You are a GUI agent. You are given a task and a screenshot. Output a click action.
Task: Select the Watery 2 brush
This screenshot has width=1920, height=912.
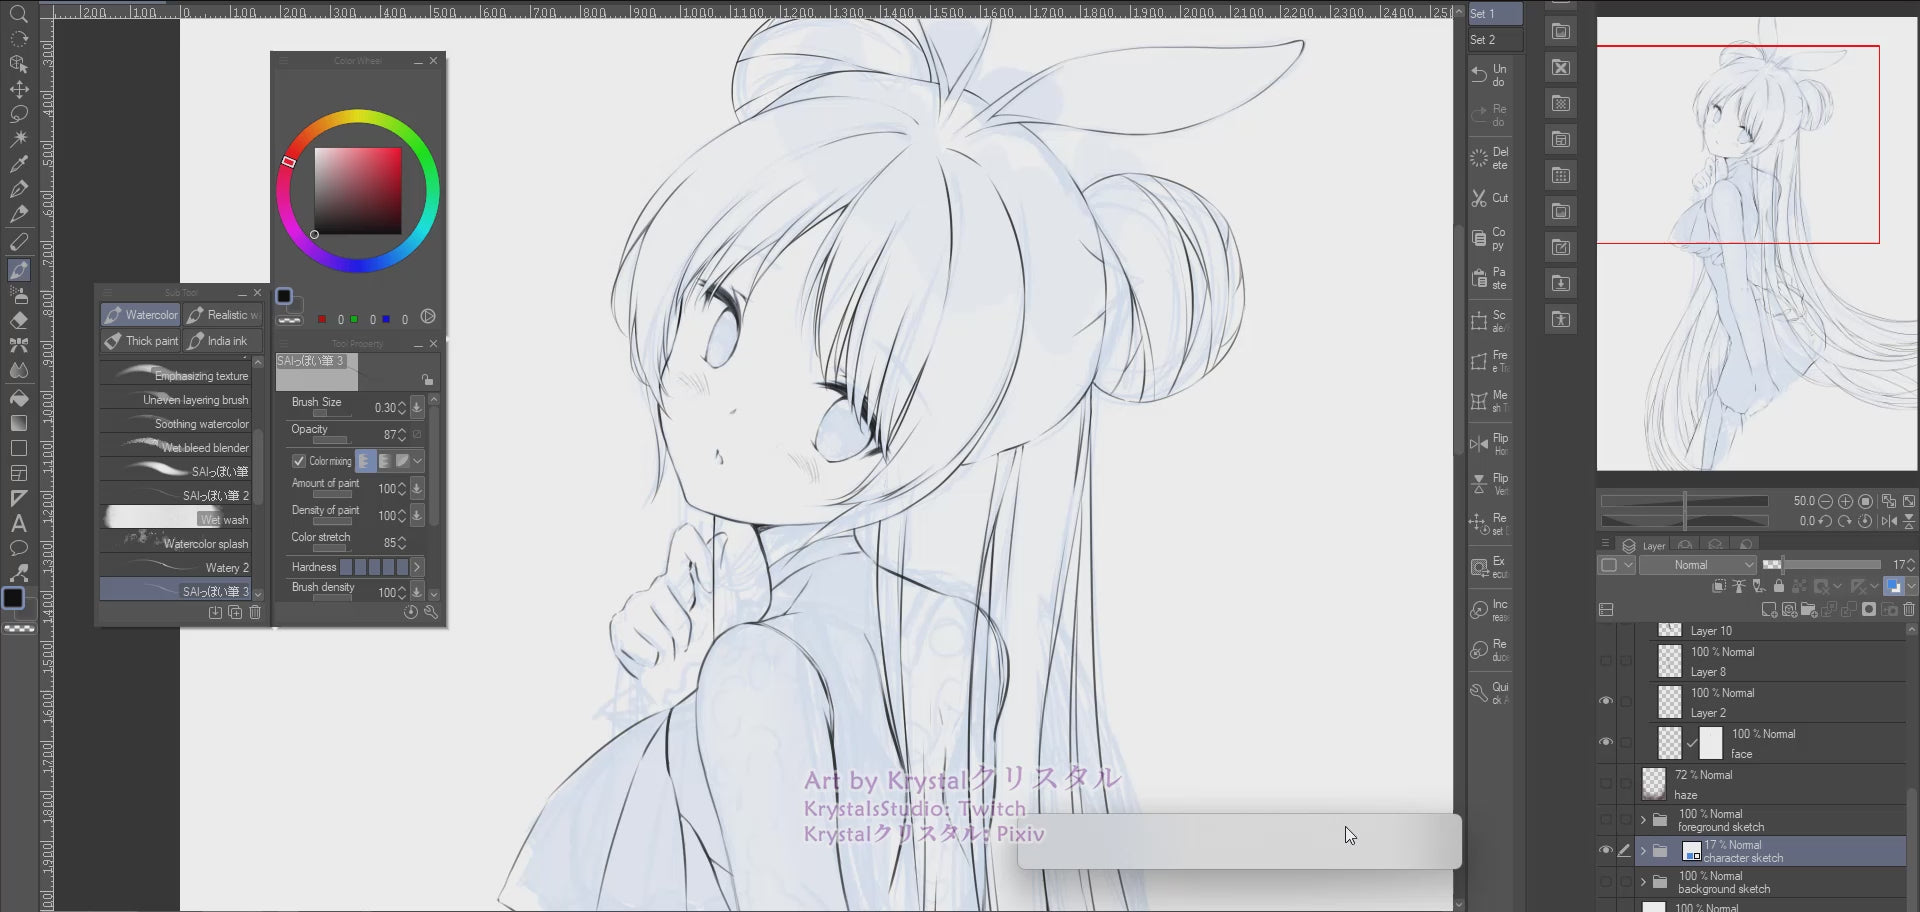175,567
